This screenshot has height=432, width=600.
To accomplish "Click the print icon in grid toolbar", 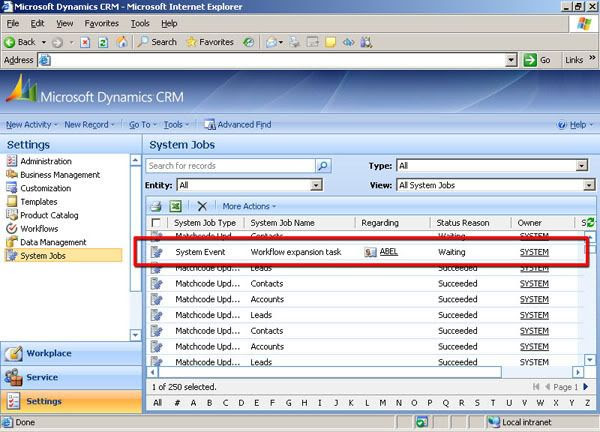I will 156,206.
